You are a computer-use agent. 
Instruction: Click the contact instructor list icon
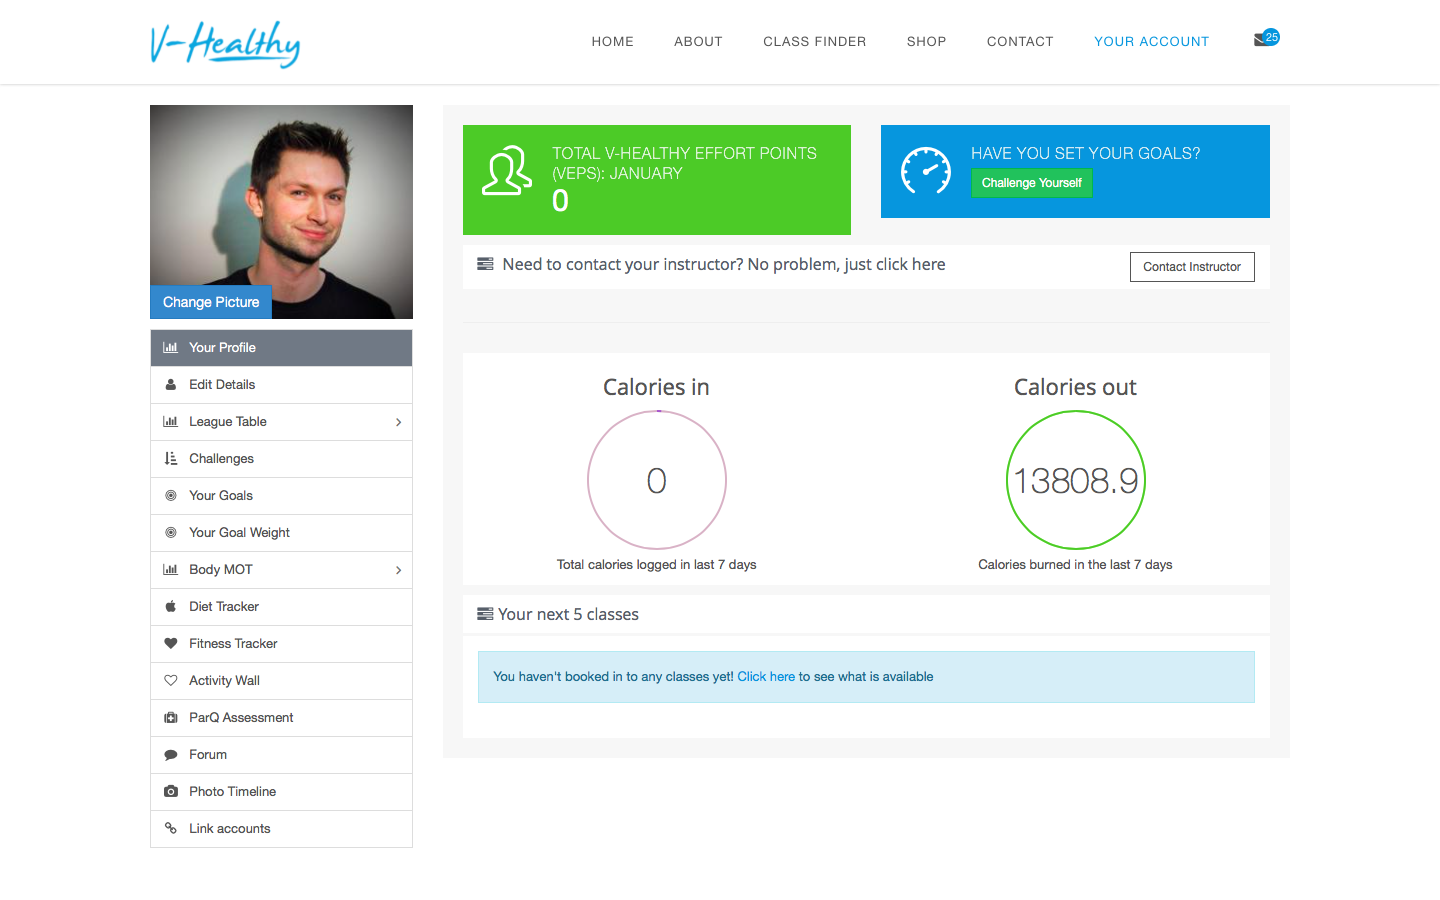pos(485,264)
